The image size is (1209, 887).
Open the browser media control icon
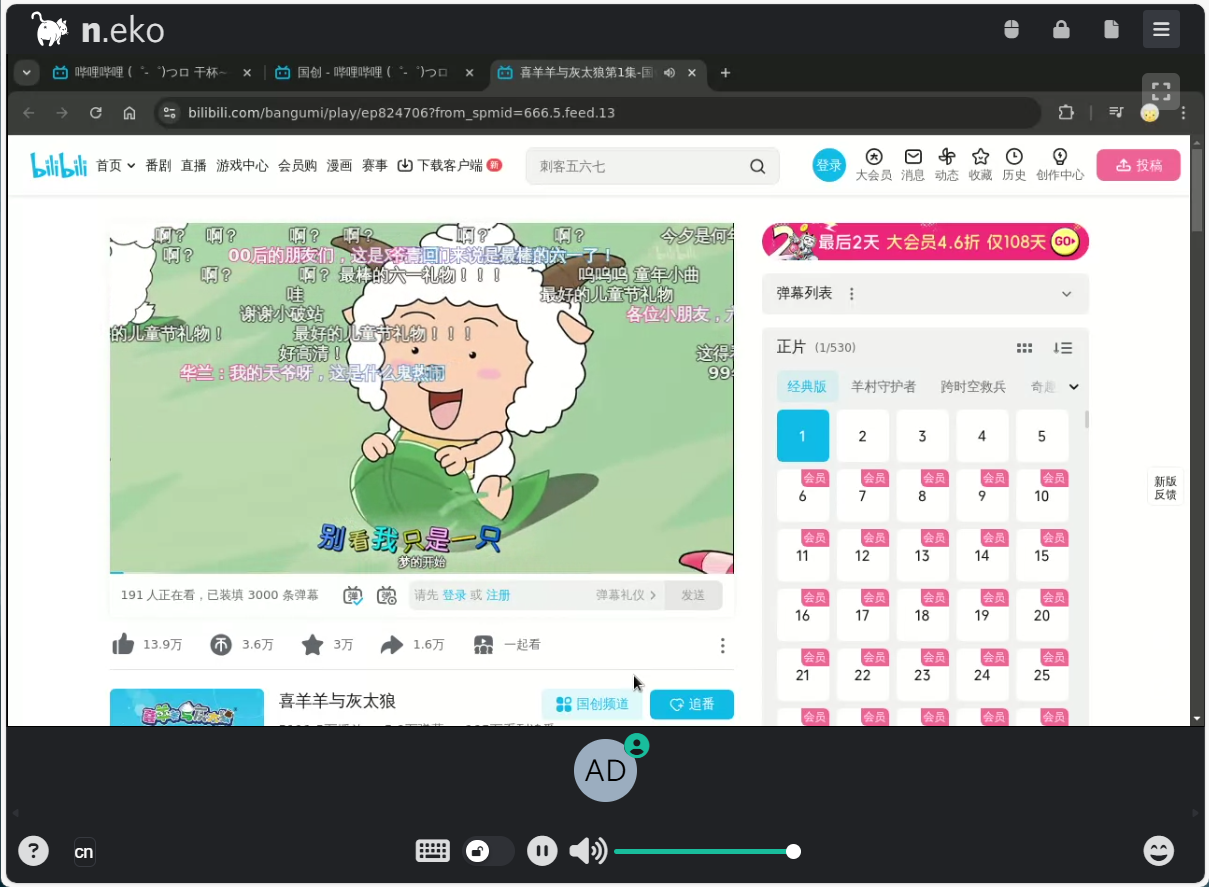click(1116, 113)
